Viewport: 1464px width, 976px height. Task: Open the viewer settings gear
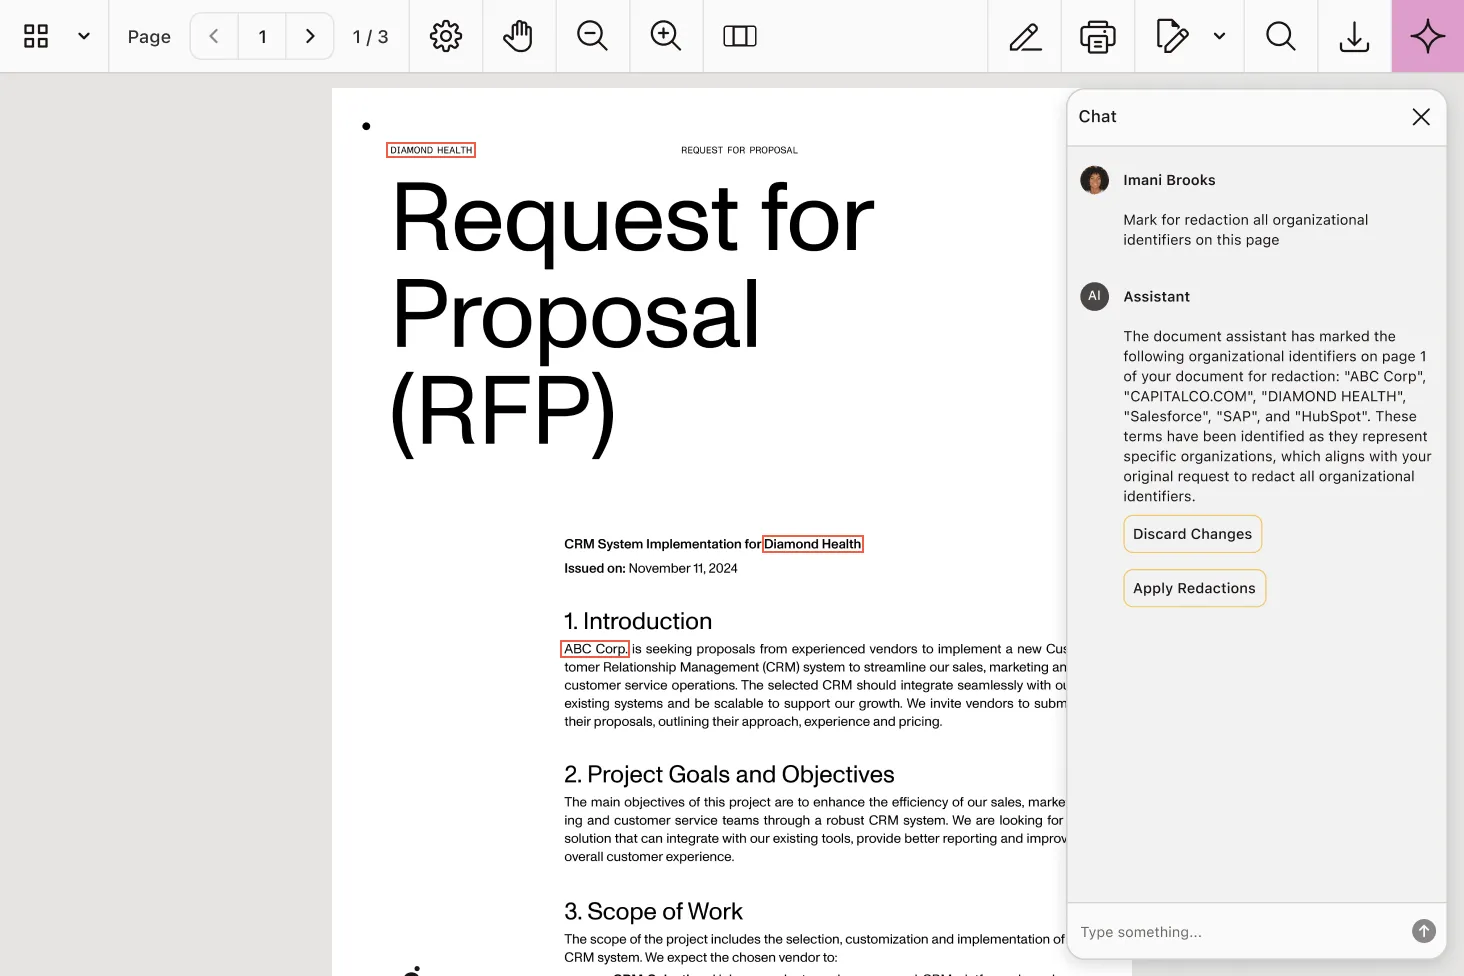tap(446, 36)
